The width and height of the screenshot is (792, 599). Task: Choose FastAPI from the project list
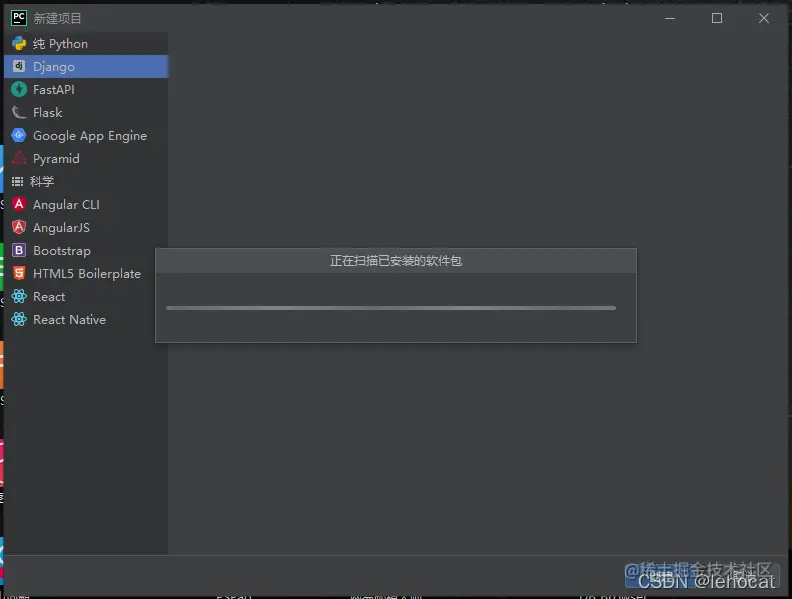point(86,89)
